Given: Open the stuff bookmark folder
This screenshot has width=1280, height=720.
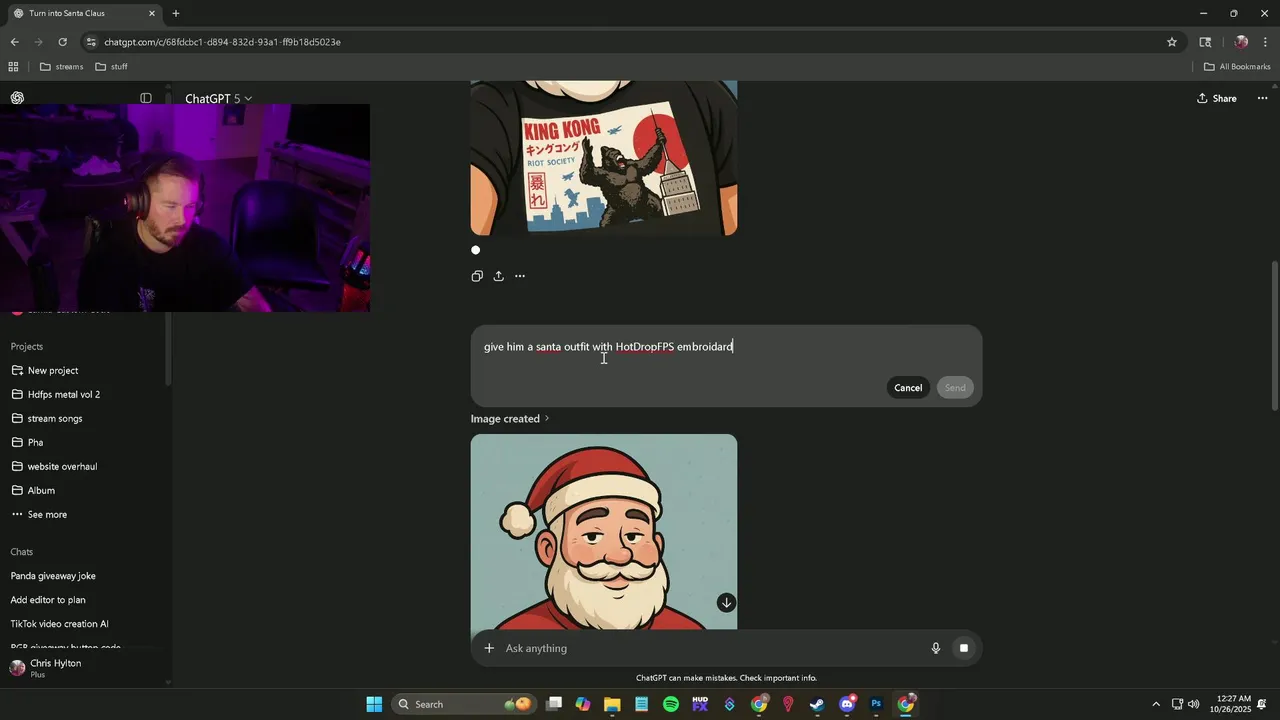Looking at the screenshot, I should [111, 67].
